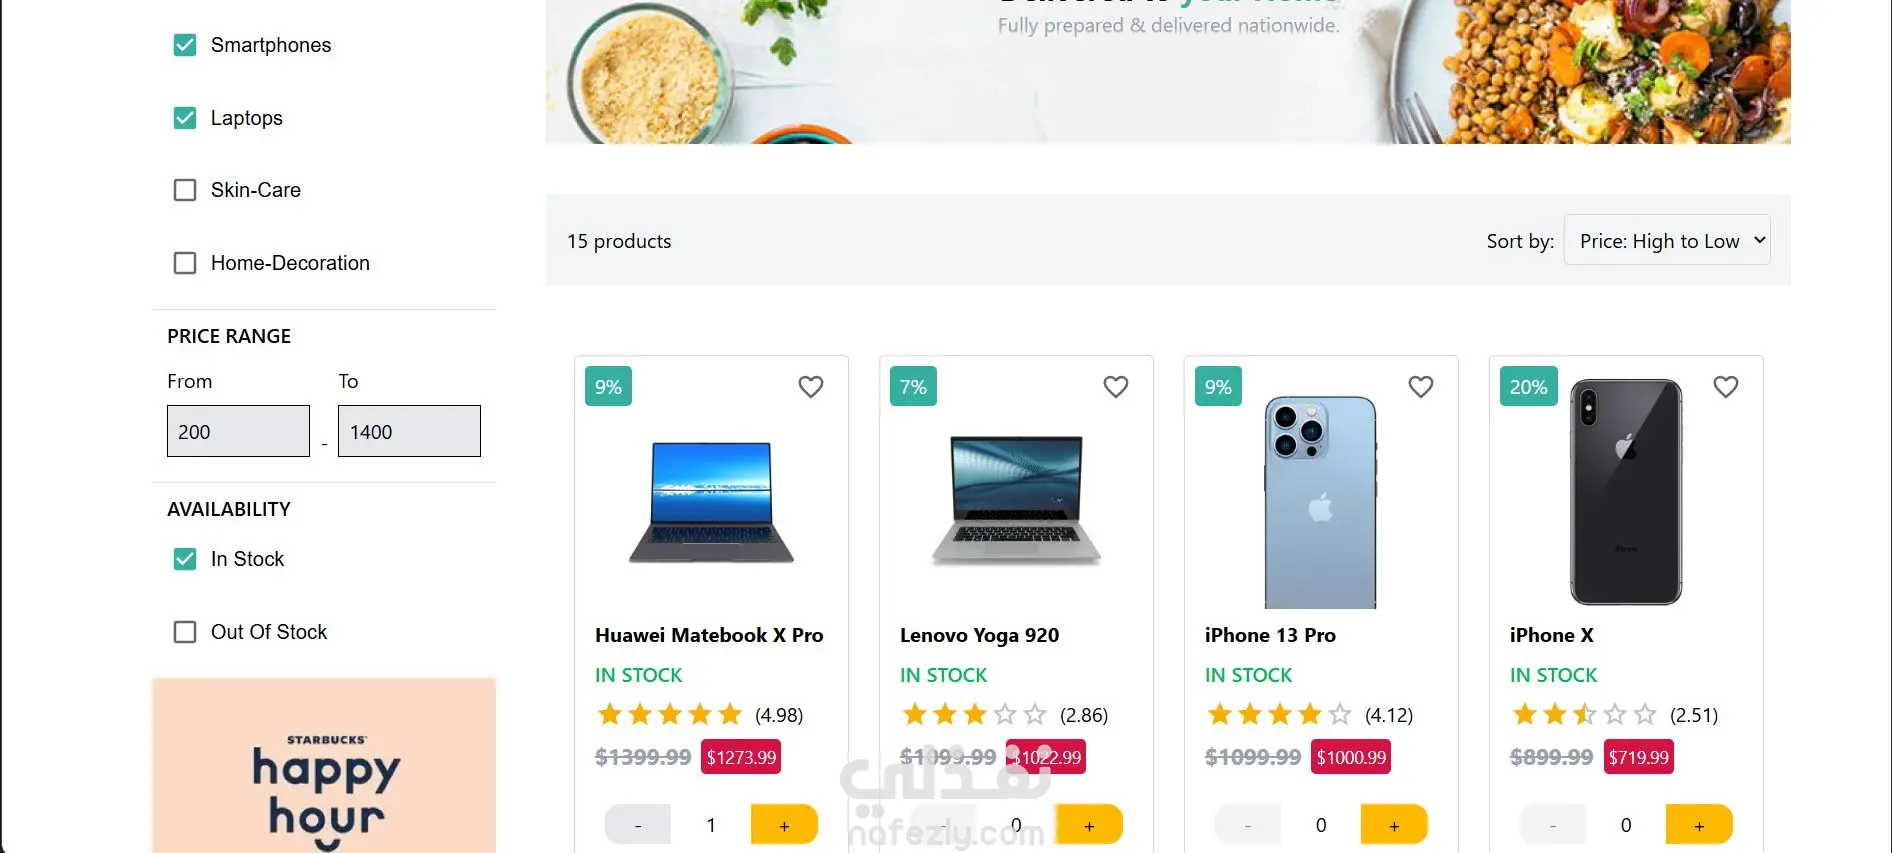The image size is (1892, 853).
Task: Increase Huawei Matebook X Pro quantity with plus
Action: (x=784, y=825)
